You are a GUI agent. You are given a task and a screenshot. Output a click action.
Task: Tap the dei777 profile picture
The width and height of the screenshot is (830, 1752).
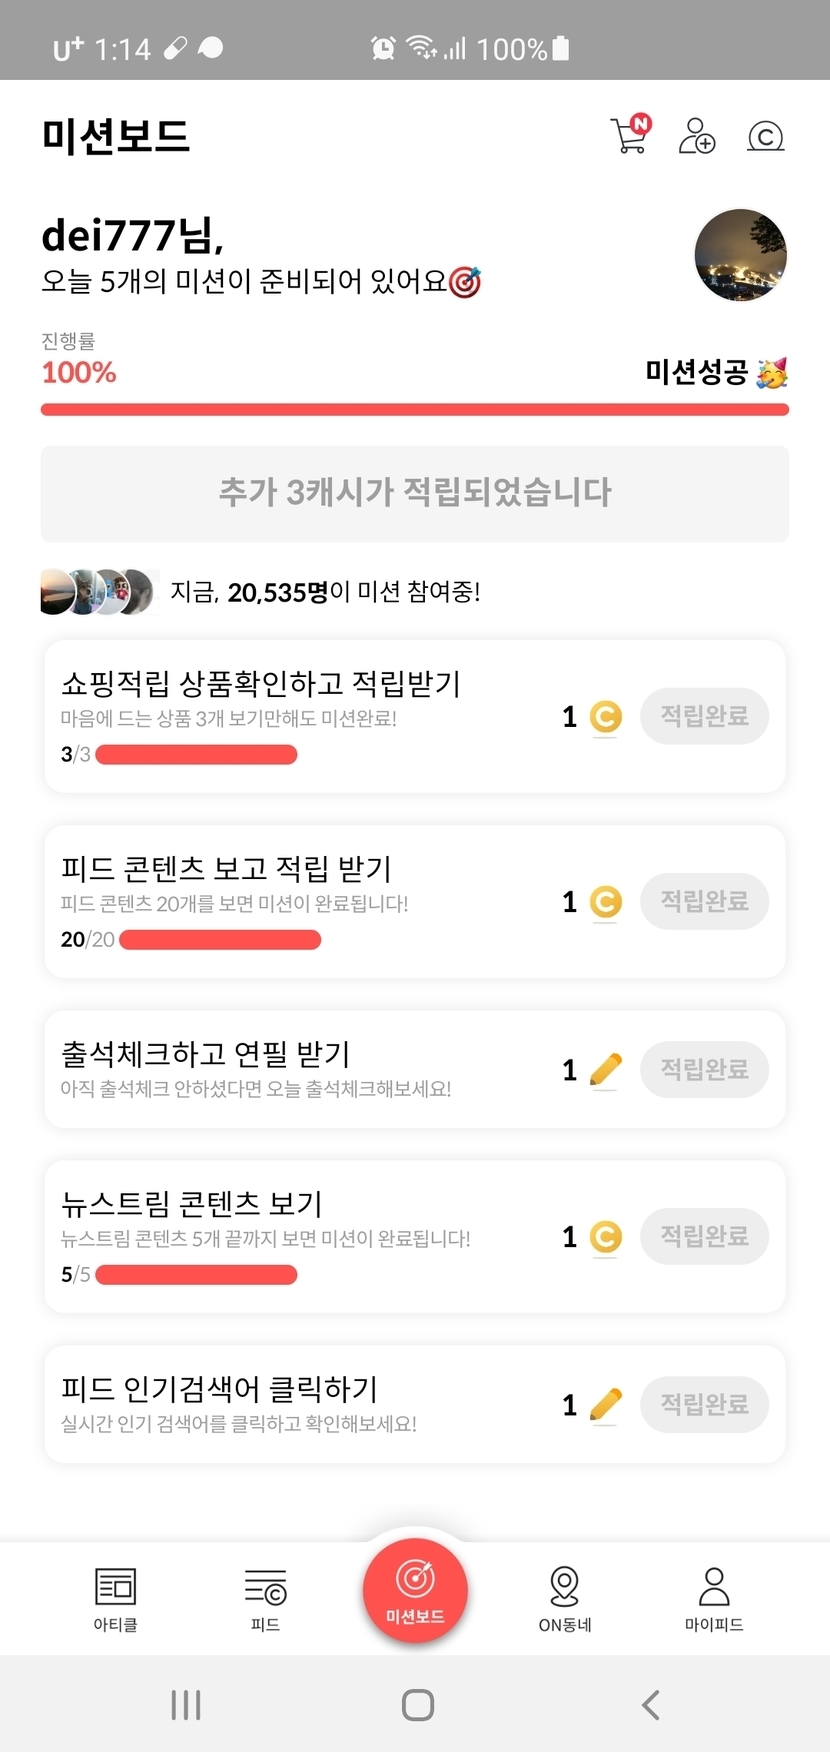coord(740,255)
